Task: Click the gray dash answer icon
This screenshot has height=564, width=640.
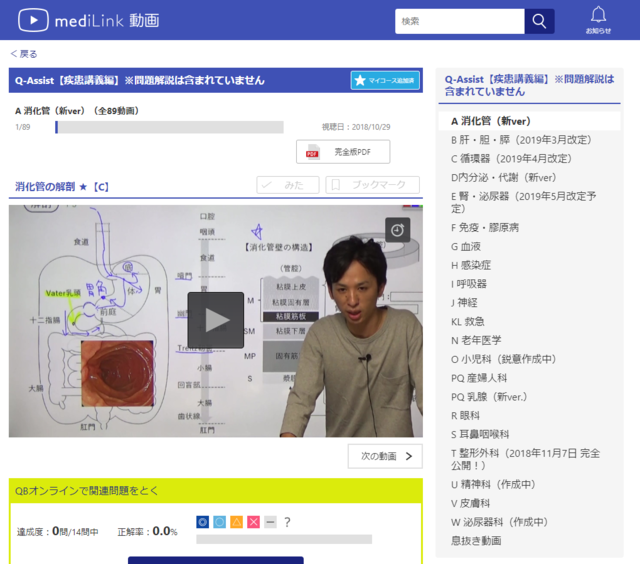Action: tap(270, 522)
